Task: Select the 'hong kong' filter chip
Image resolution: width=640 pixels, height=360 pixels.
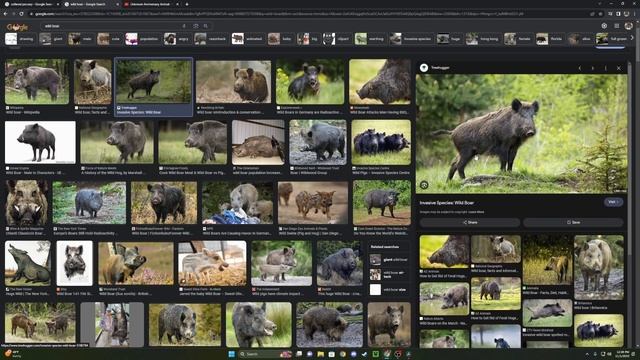Action: [483, 39]
